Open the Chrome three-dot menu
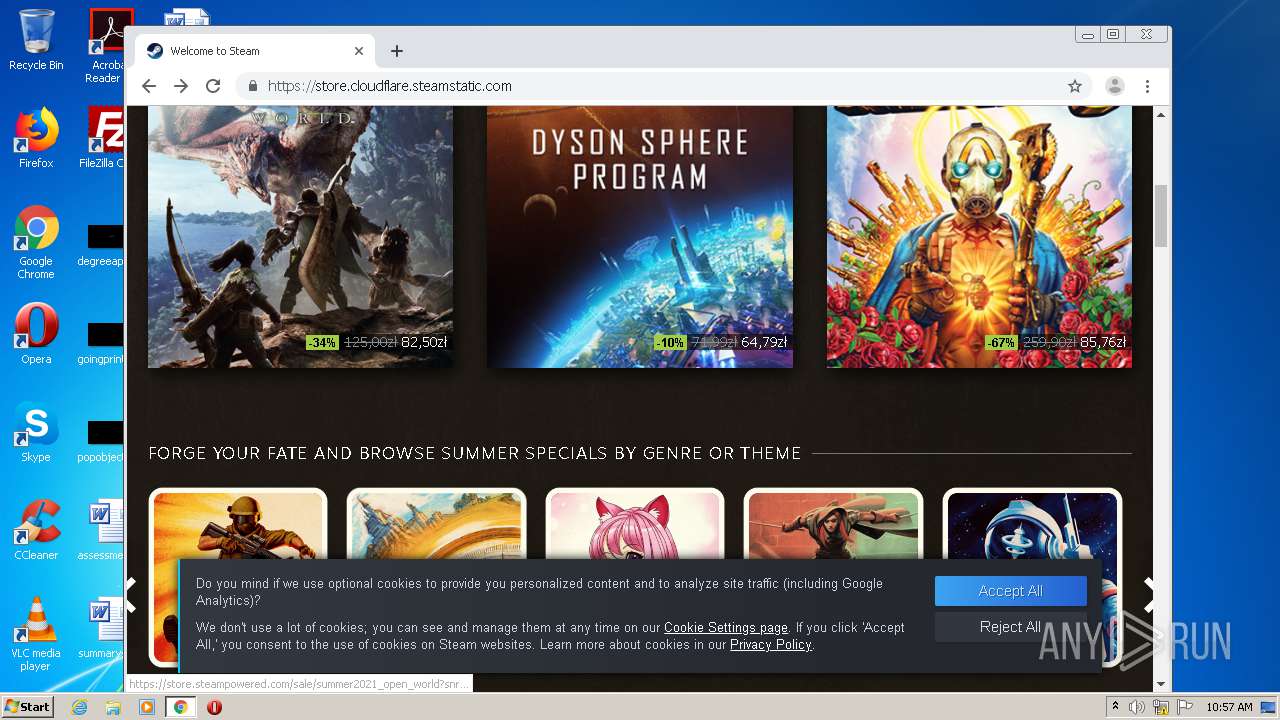Viewport: 1280px width, 720px height. pos(1147,86)
